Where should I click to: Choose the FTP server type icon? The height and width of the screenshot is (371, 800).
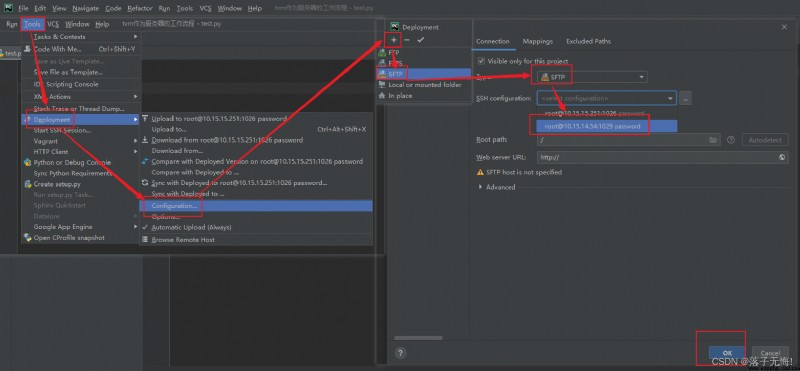click(x=382, y=53)
